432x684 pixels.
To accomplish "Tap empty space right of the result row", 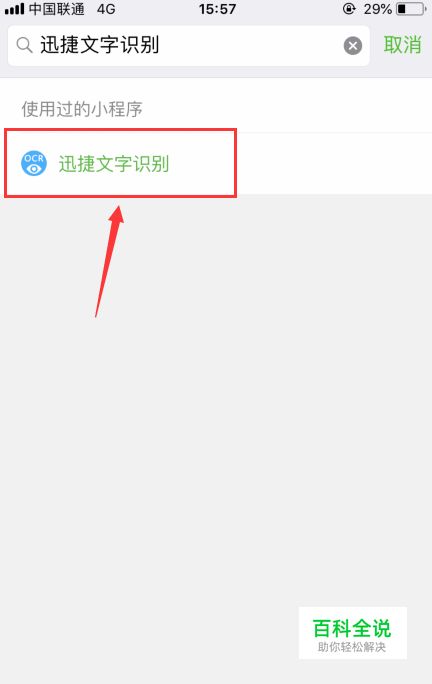I will [x=334, y=164].
